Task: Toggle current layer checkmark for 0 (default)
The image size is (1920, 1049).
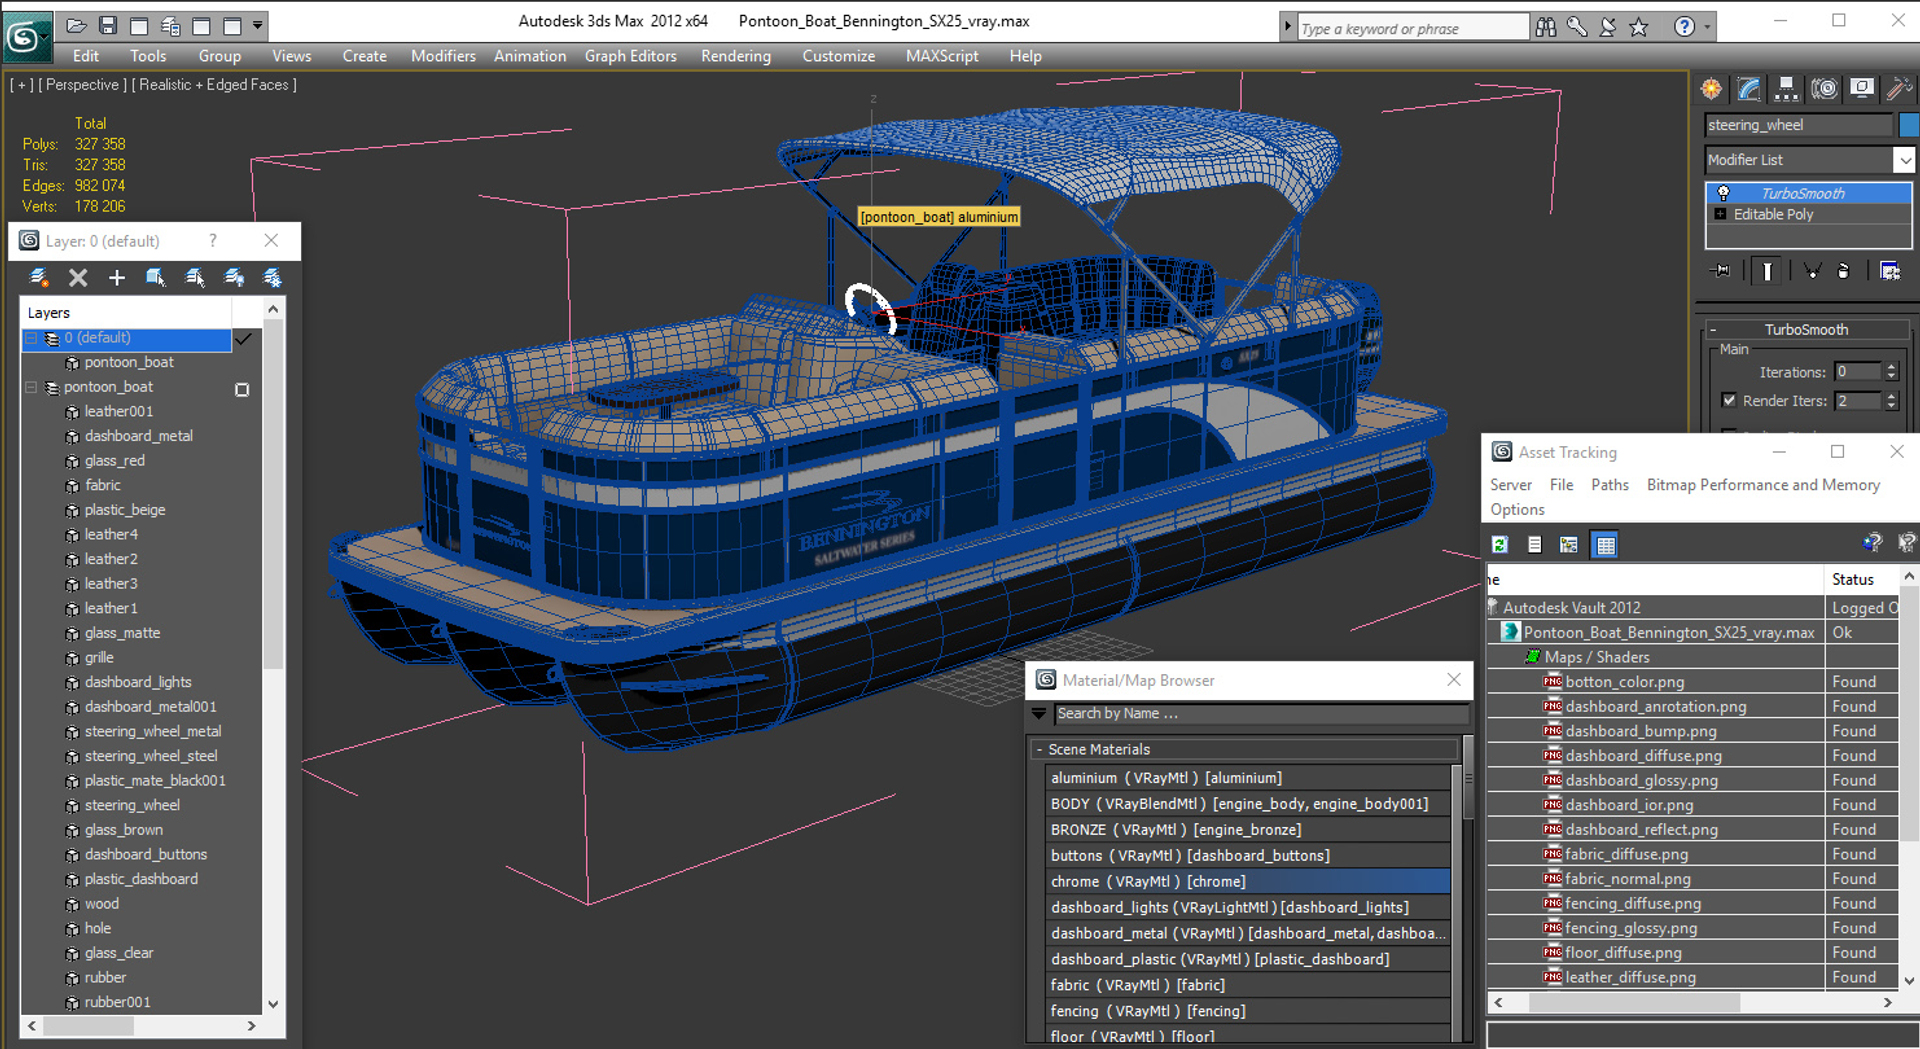Action: pos(243,339)
